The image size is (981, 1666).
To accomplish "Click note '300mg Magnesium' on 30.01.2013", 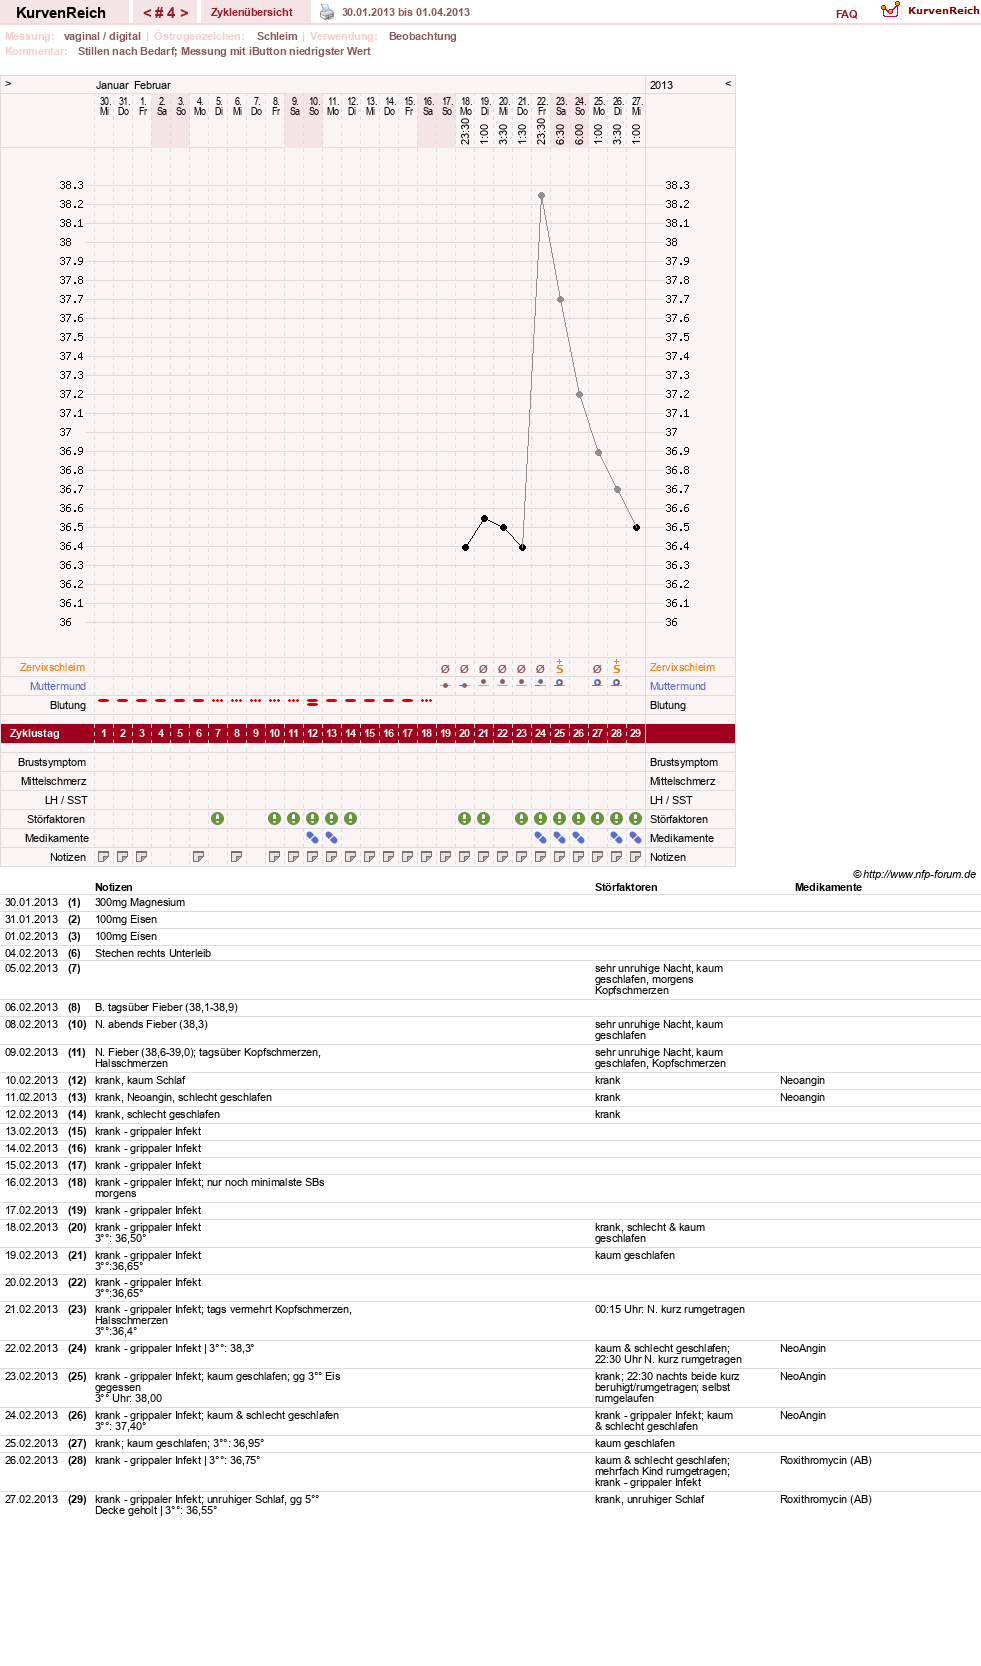I will point(140,903).
